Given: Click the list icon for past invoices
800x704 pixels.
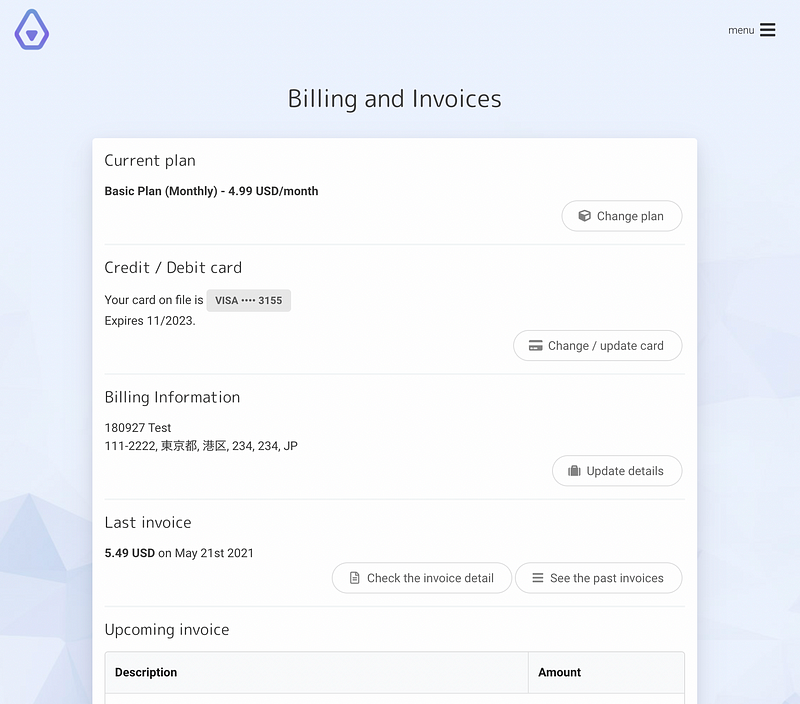Looking at the screenshot, I should 537,577.
